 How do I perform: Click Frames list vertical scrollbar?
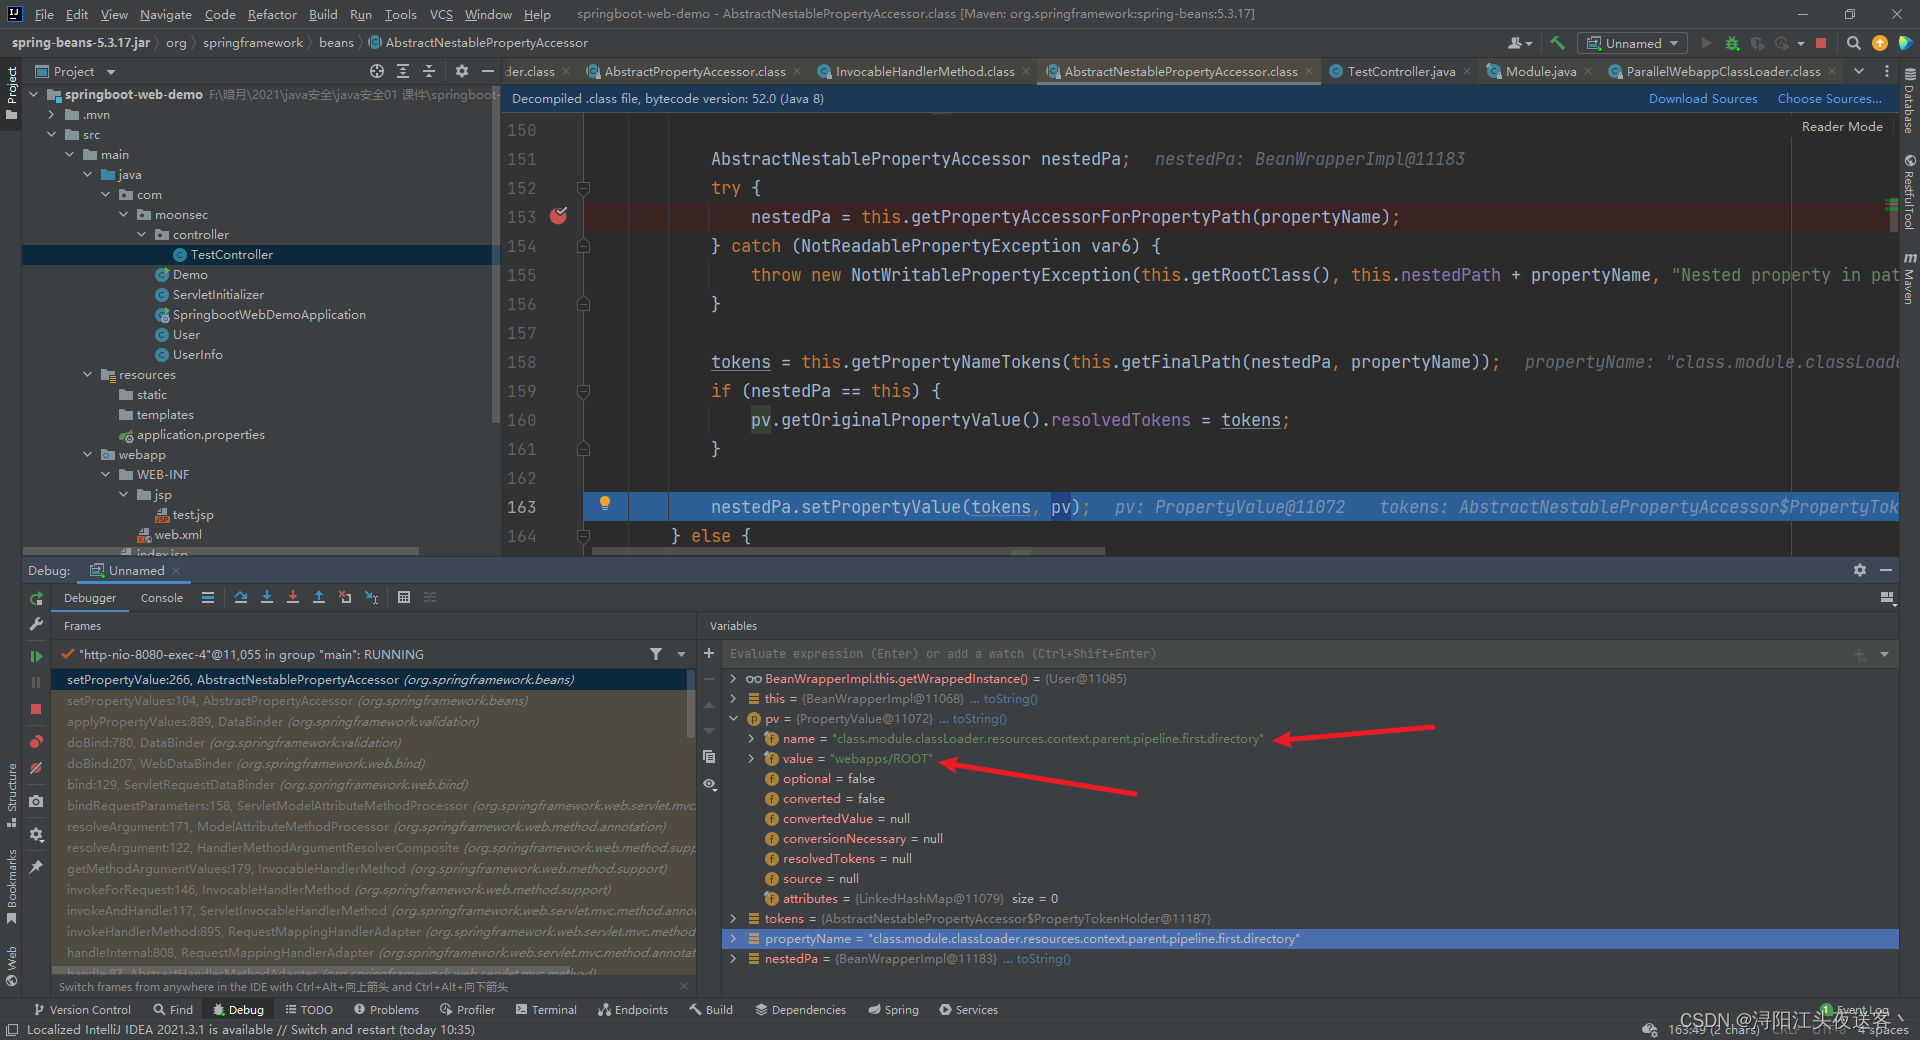691,704
